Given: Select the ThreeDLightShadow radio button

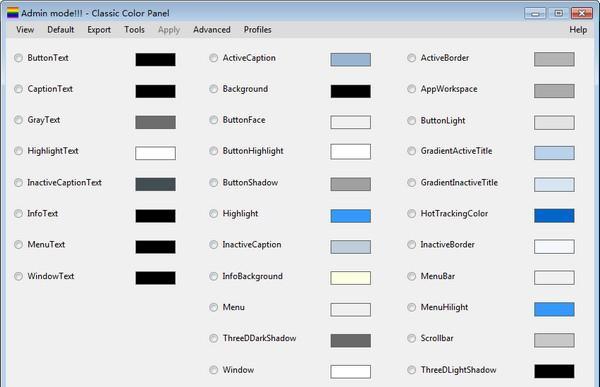Looking at the screenshot, I should tap(411, 370).
